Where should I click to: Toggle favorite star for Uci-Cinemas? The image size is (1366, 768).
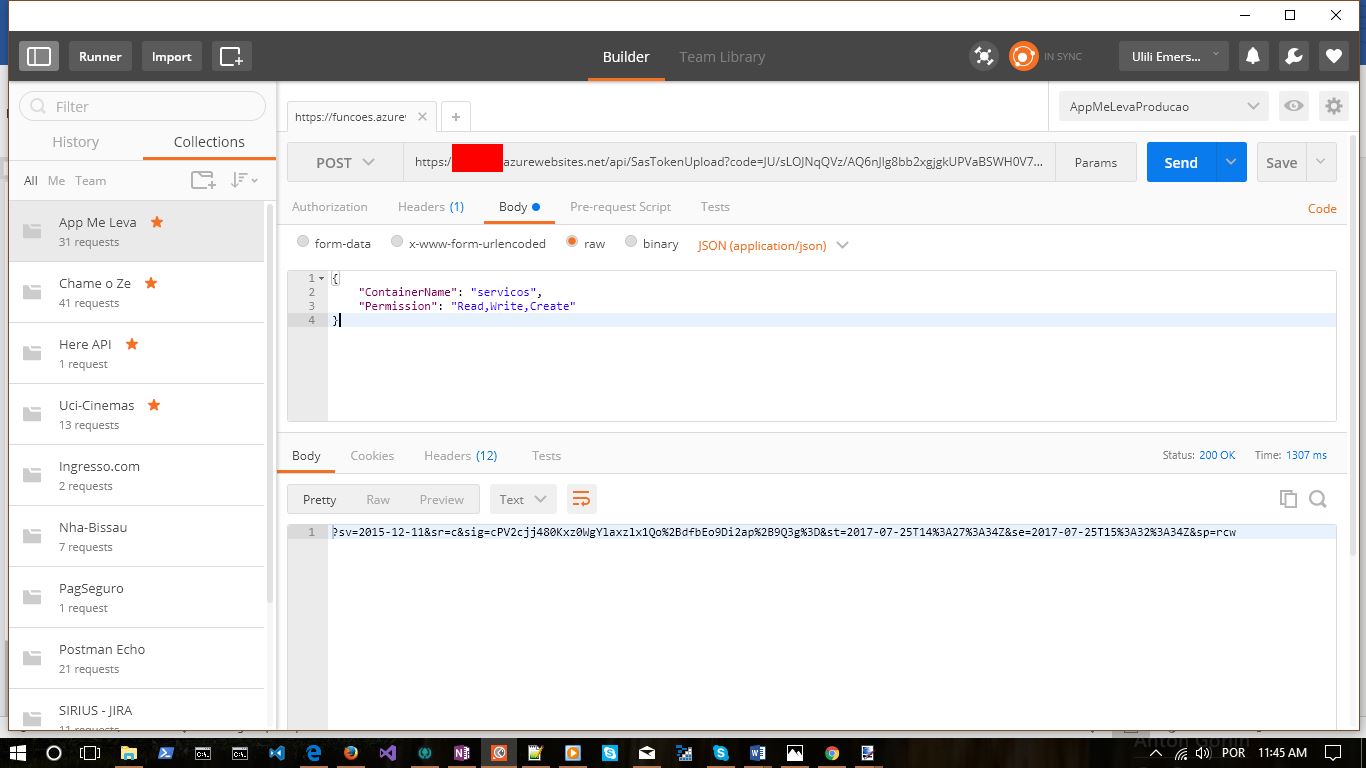[x=154, y=405]
